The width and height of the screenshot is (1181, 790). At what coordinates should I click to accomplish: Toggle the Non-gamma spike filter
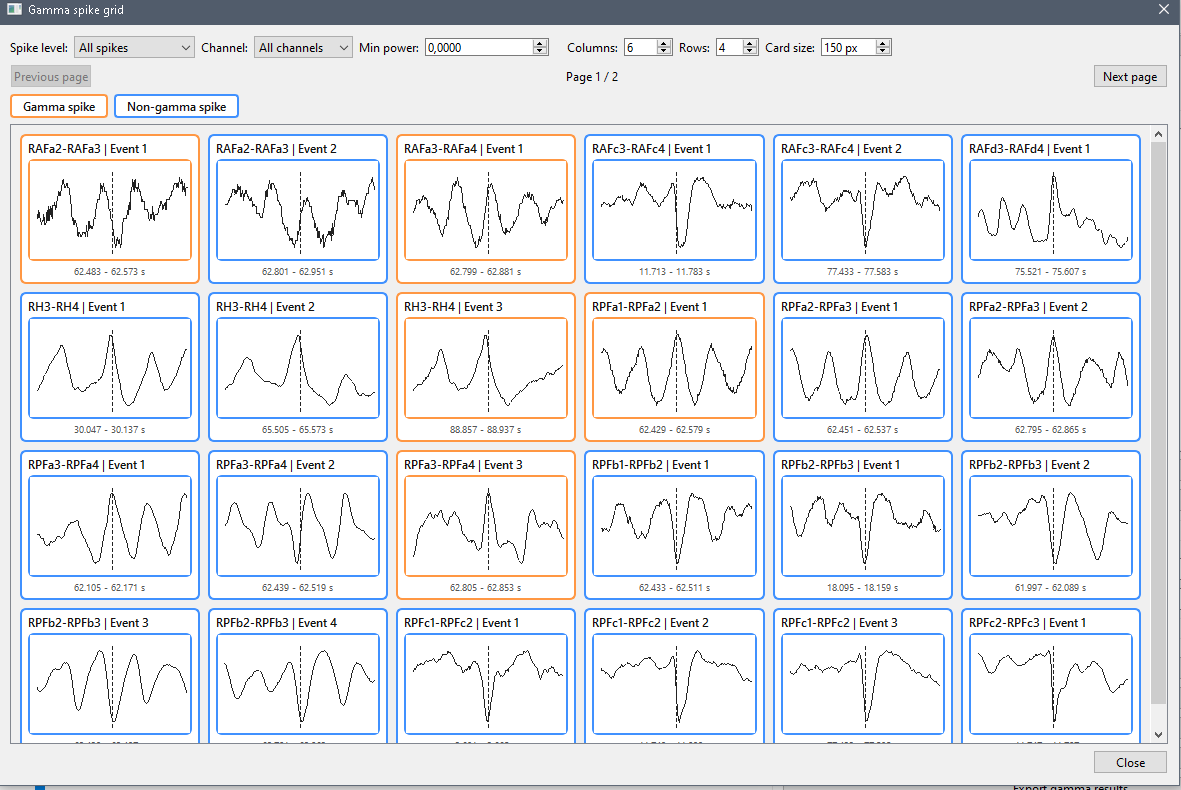coord(176,106)
